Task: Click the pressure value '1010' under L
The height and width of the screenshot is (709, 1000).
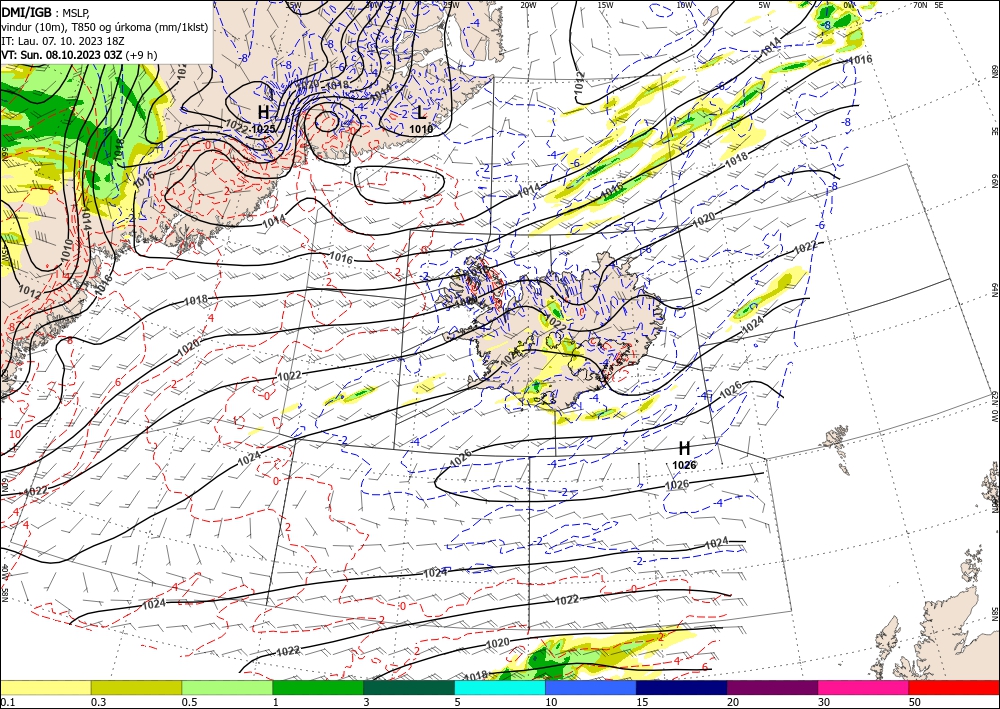Action: pyautogui.click(x=421, y=129)
